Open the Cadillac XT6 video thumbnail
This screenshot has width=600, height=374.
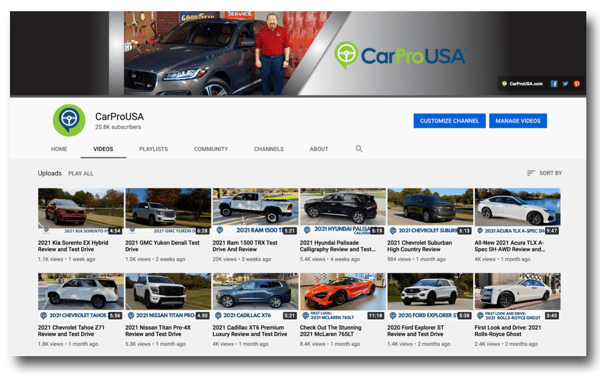point(255,297)
